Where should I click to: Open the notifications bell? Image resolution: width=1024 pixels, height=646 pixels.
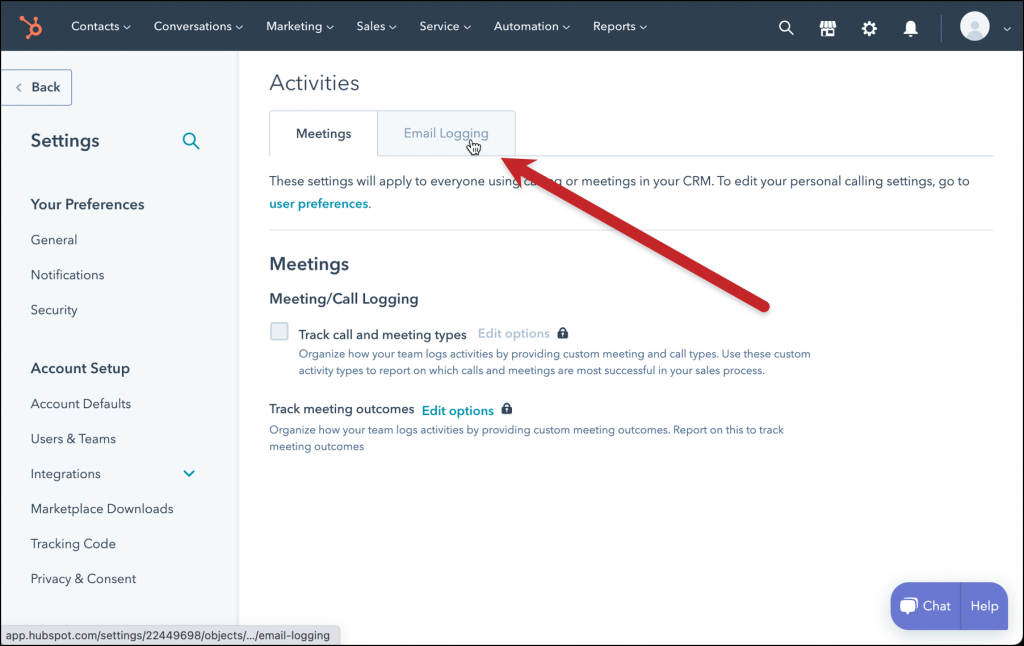click(911, 28)
